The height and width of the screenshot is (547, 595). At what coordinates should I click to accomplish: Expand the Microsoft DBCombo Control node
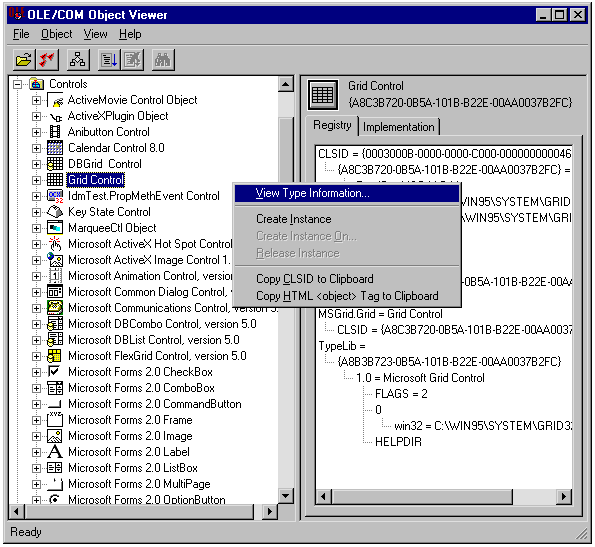36,324
